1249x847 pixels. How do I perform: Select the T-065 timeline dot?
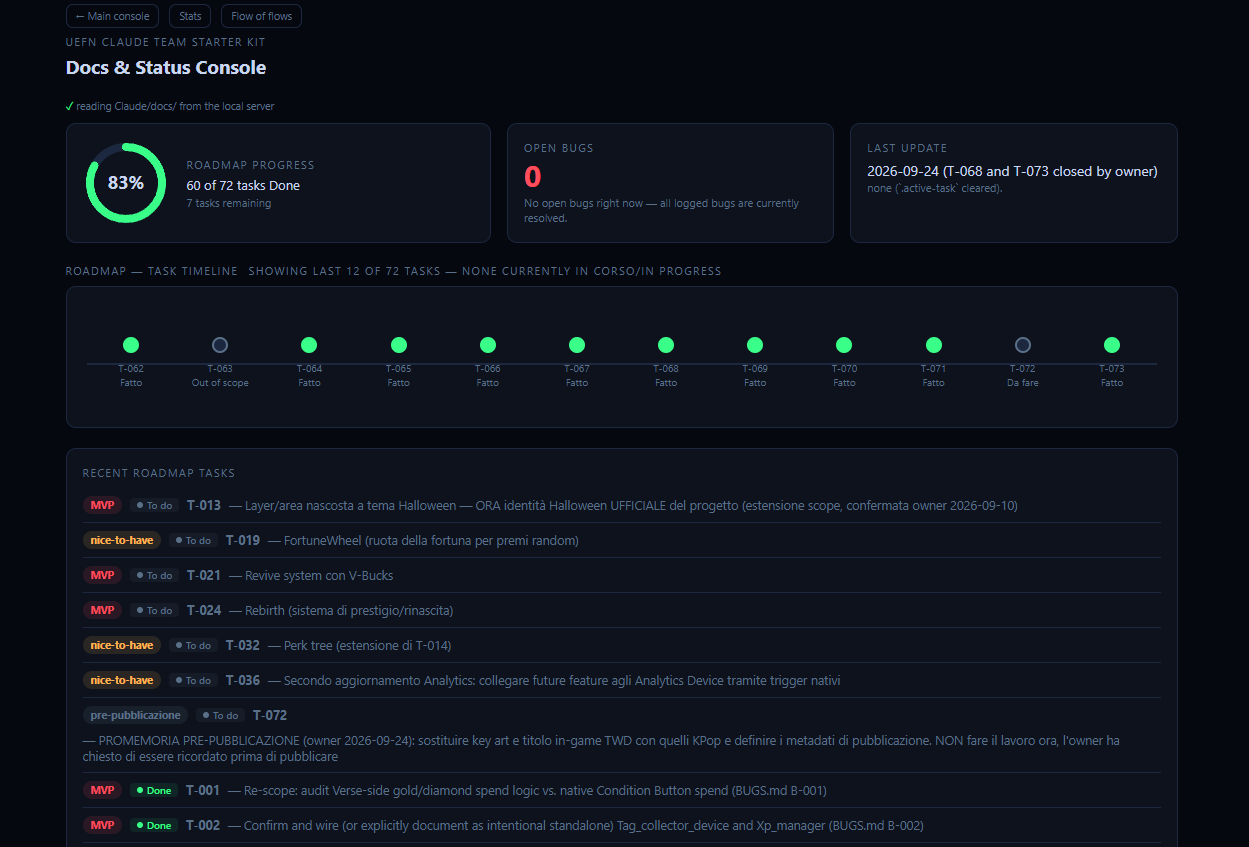399,345
